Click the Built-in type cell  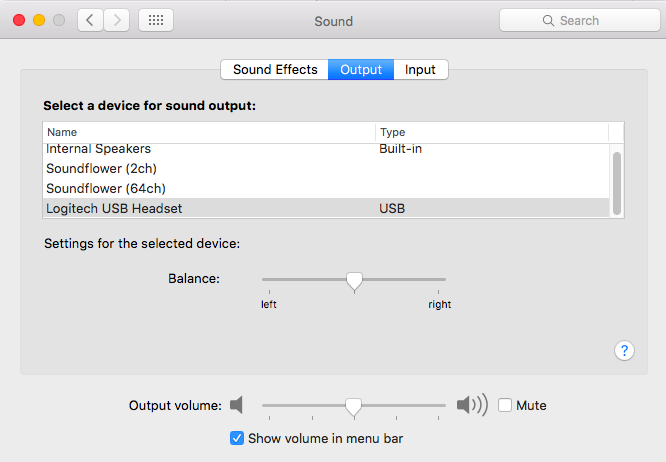401,149
